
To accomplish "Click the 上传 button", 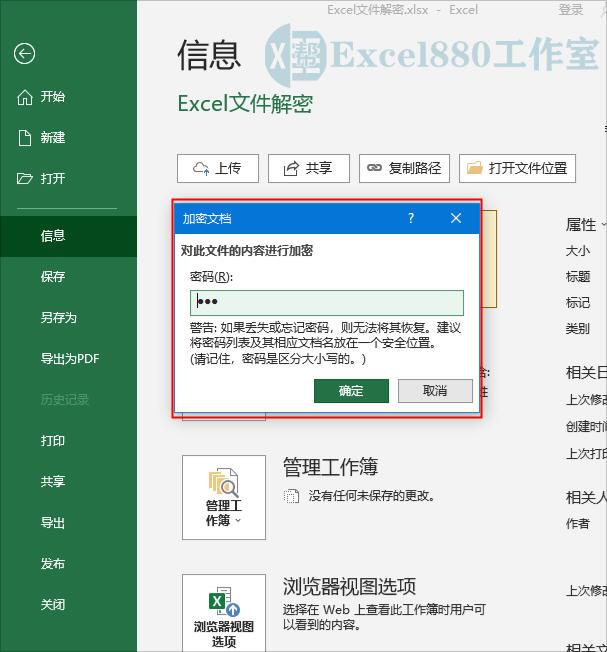I will (218, 168).
